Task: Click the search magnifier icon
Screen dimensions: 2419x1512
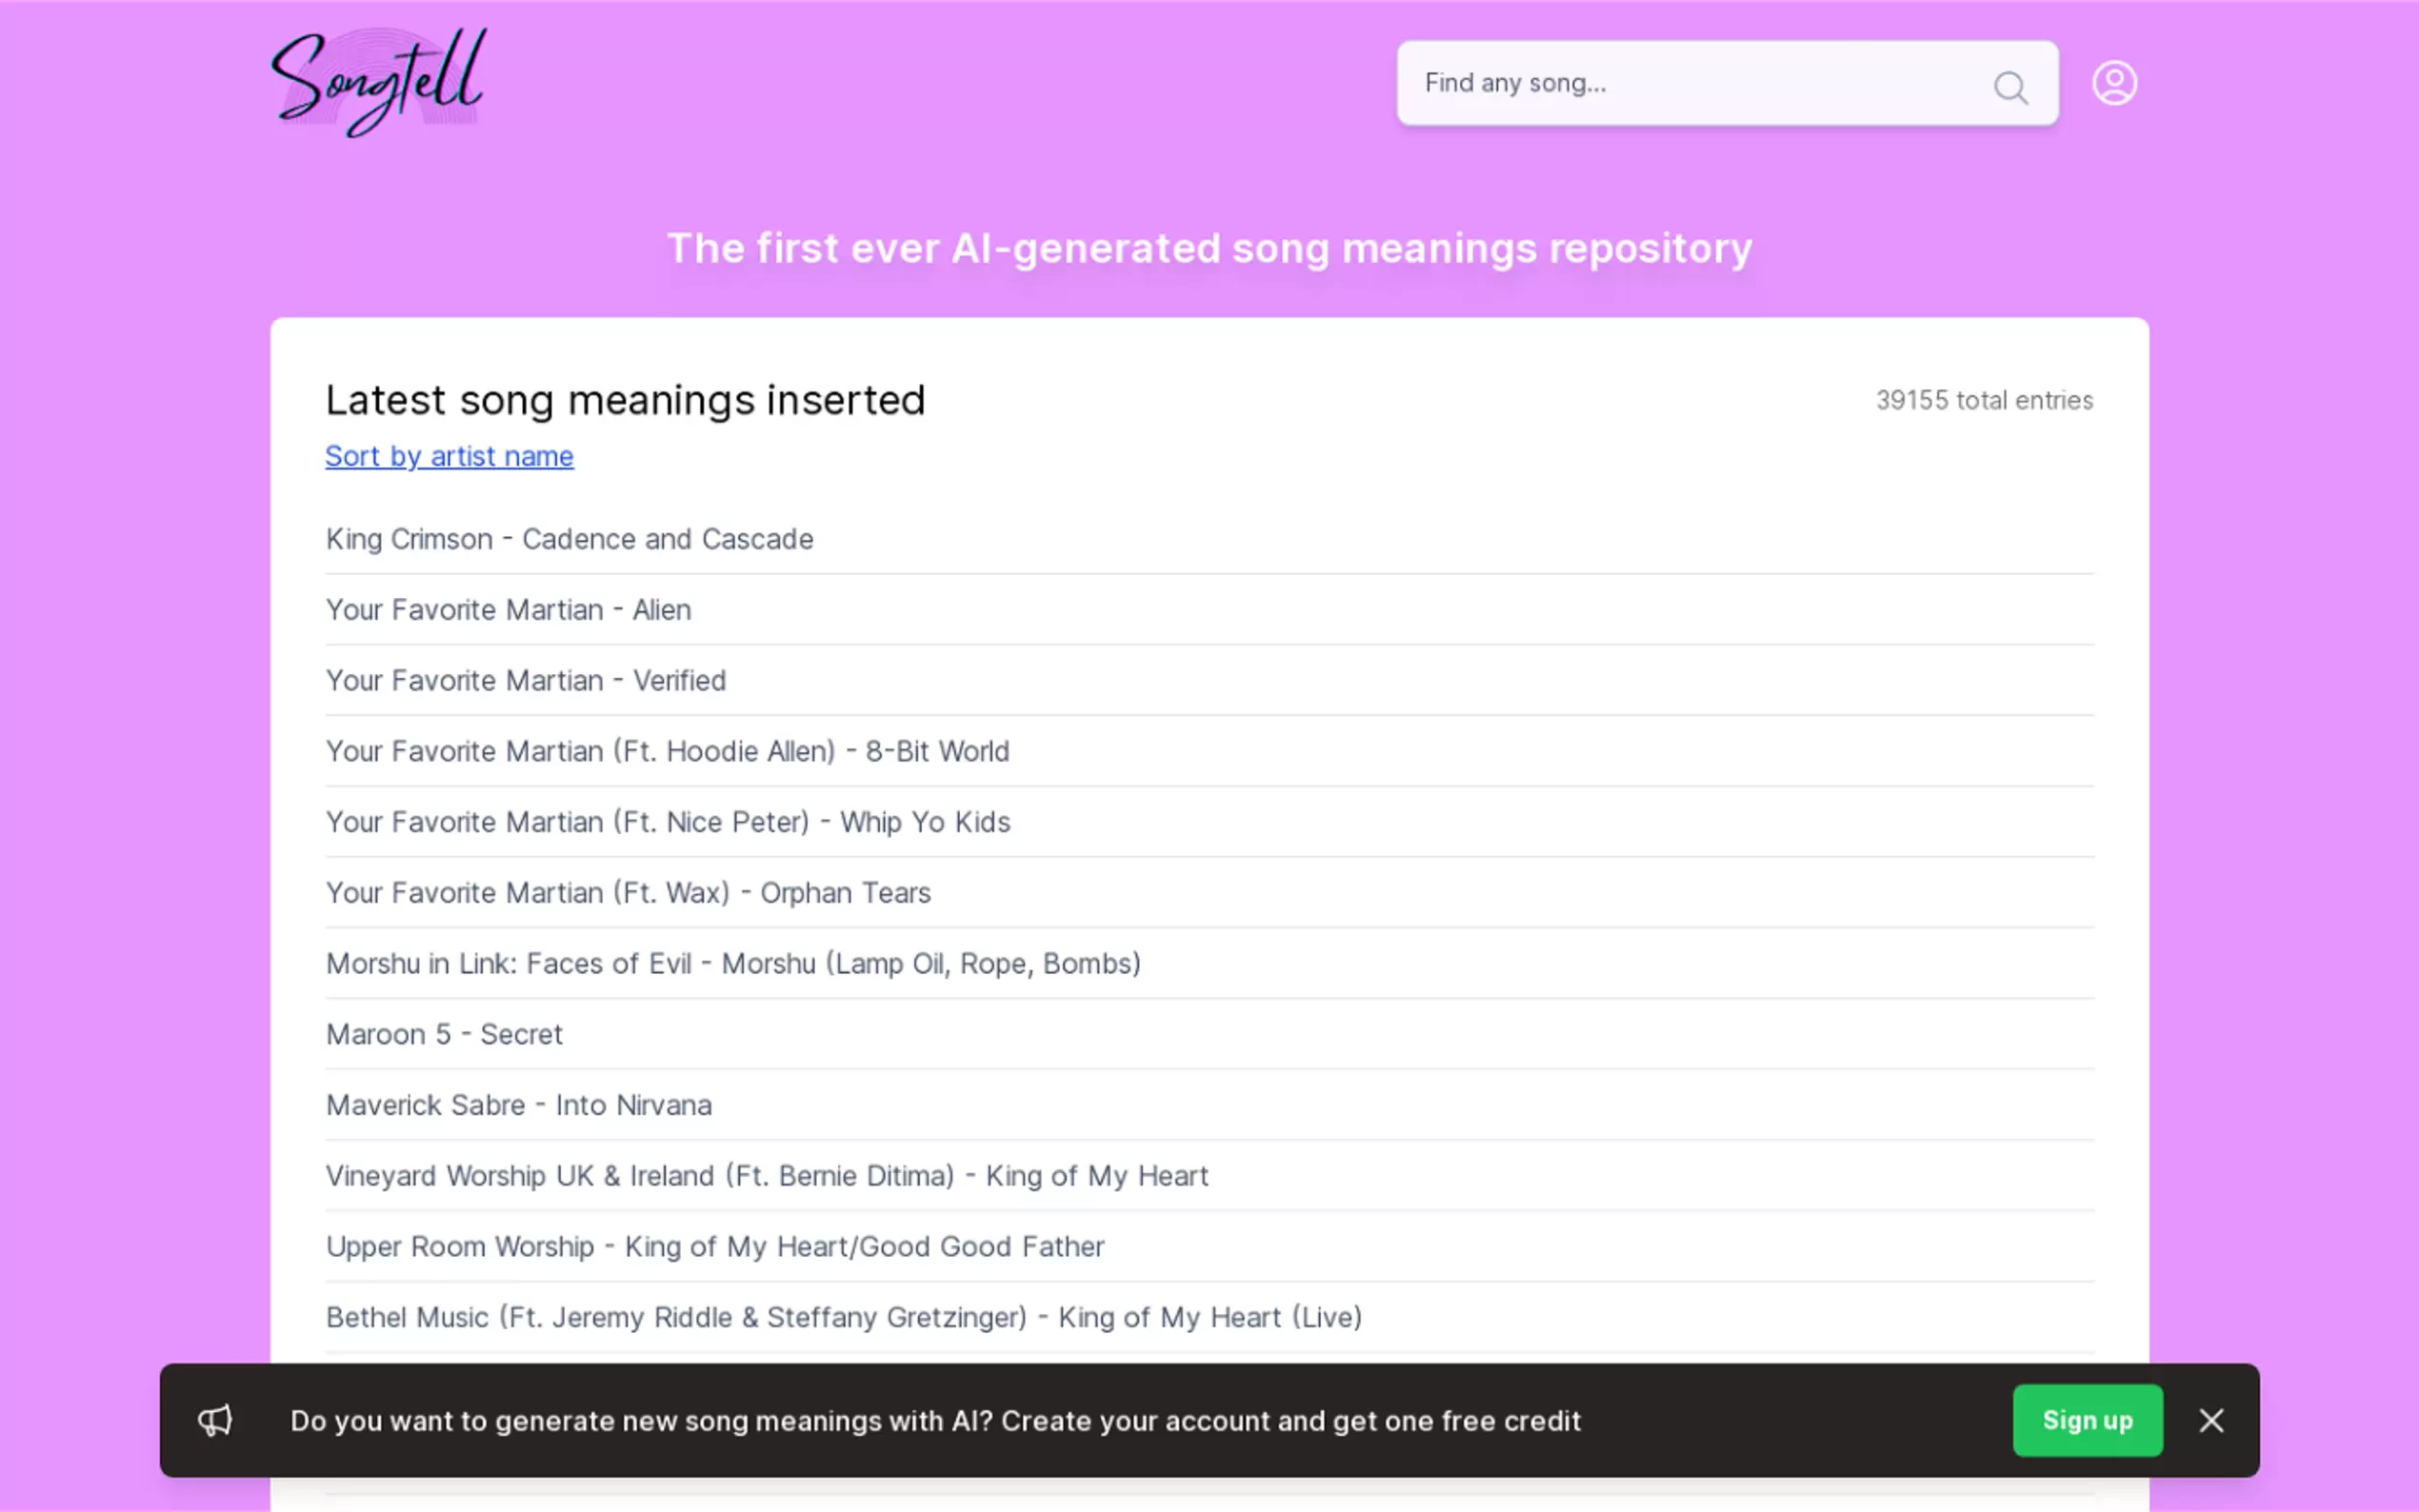Action: pos(2010,88)
